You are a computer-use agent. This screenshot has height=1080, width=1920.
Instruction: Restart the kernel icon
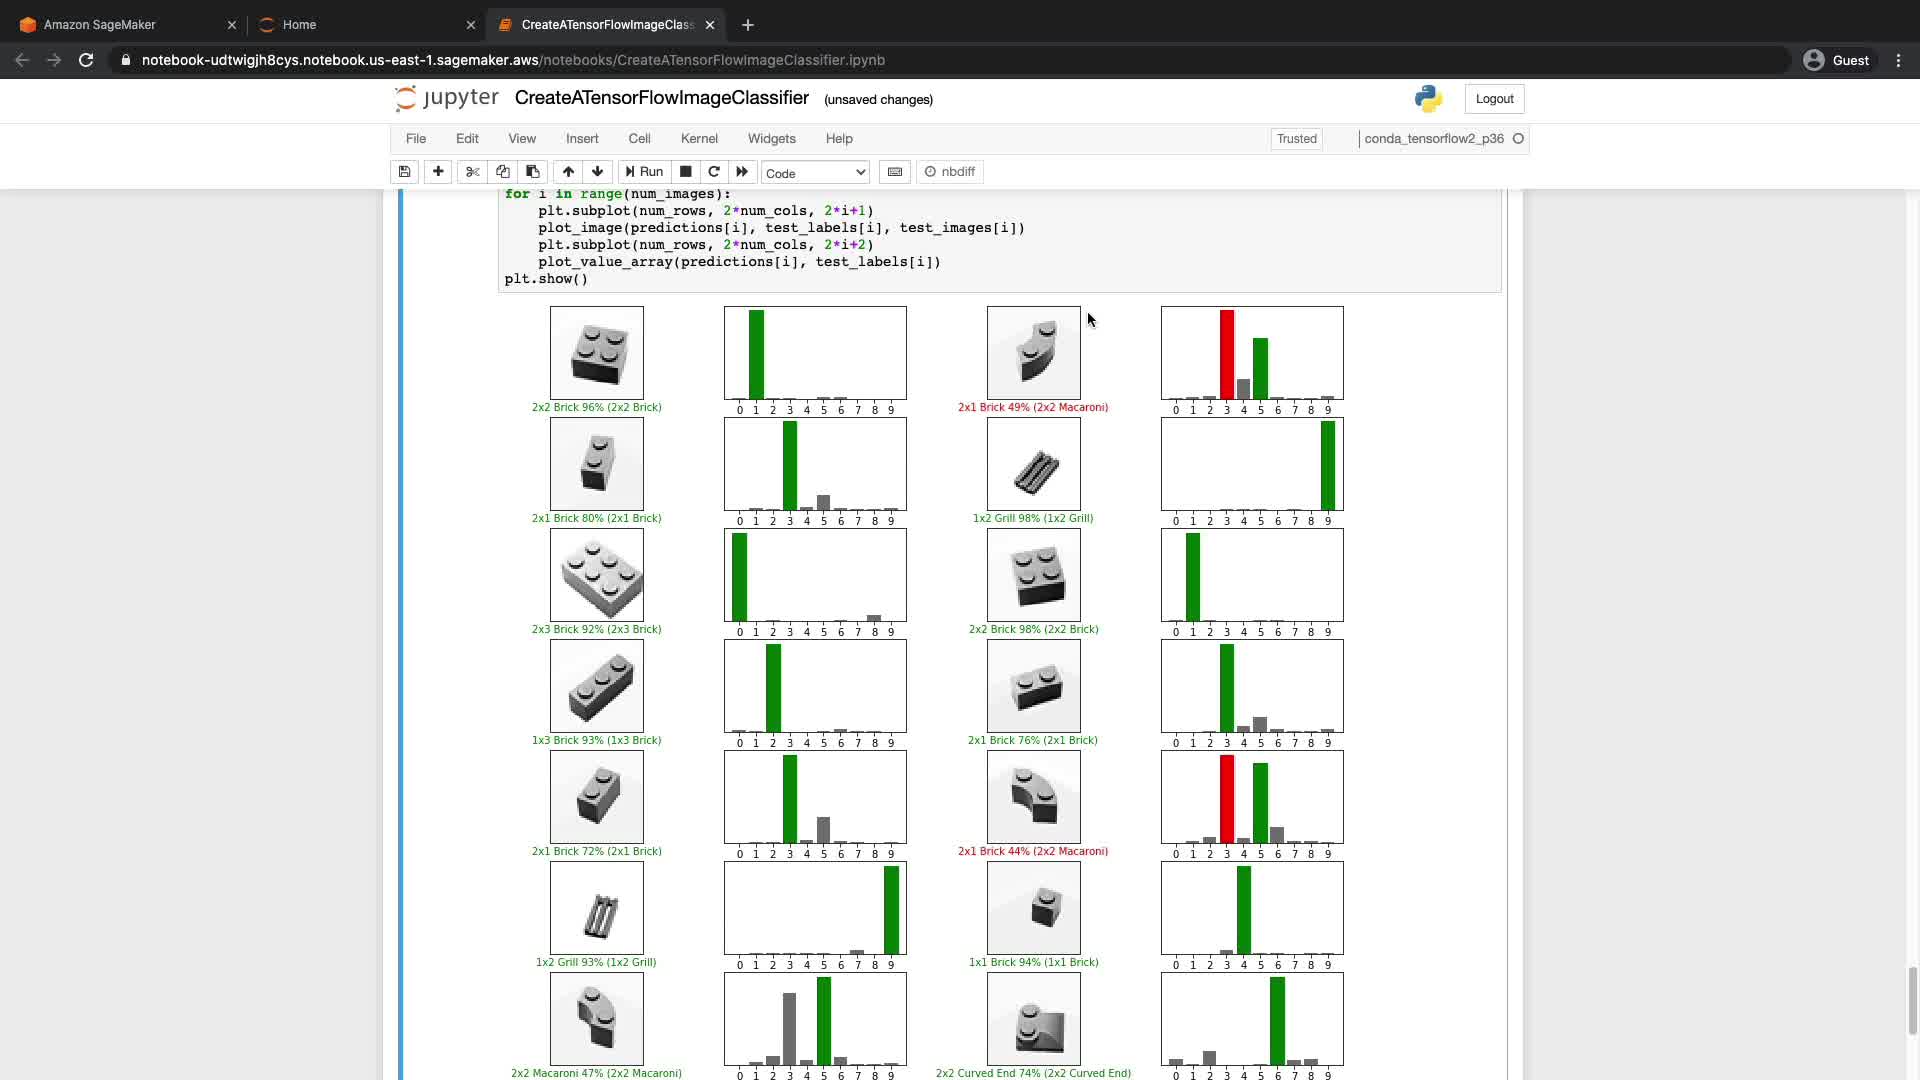(714, 172)
